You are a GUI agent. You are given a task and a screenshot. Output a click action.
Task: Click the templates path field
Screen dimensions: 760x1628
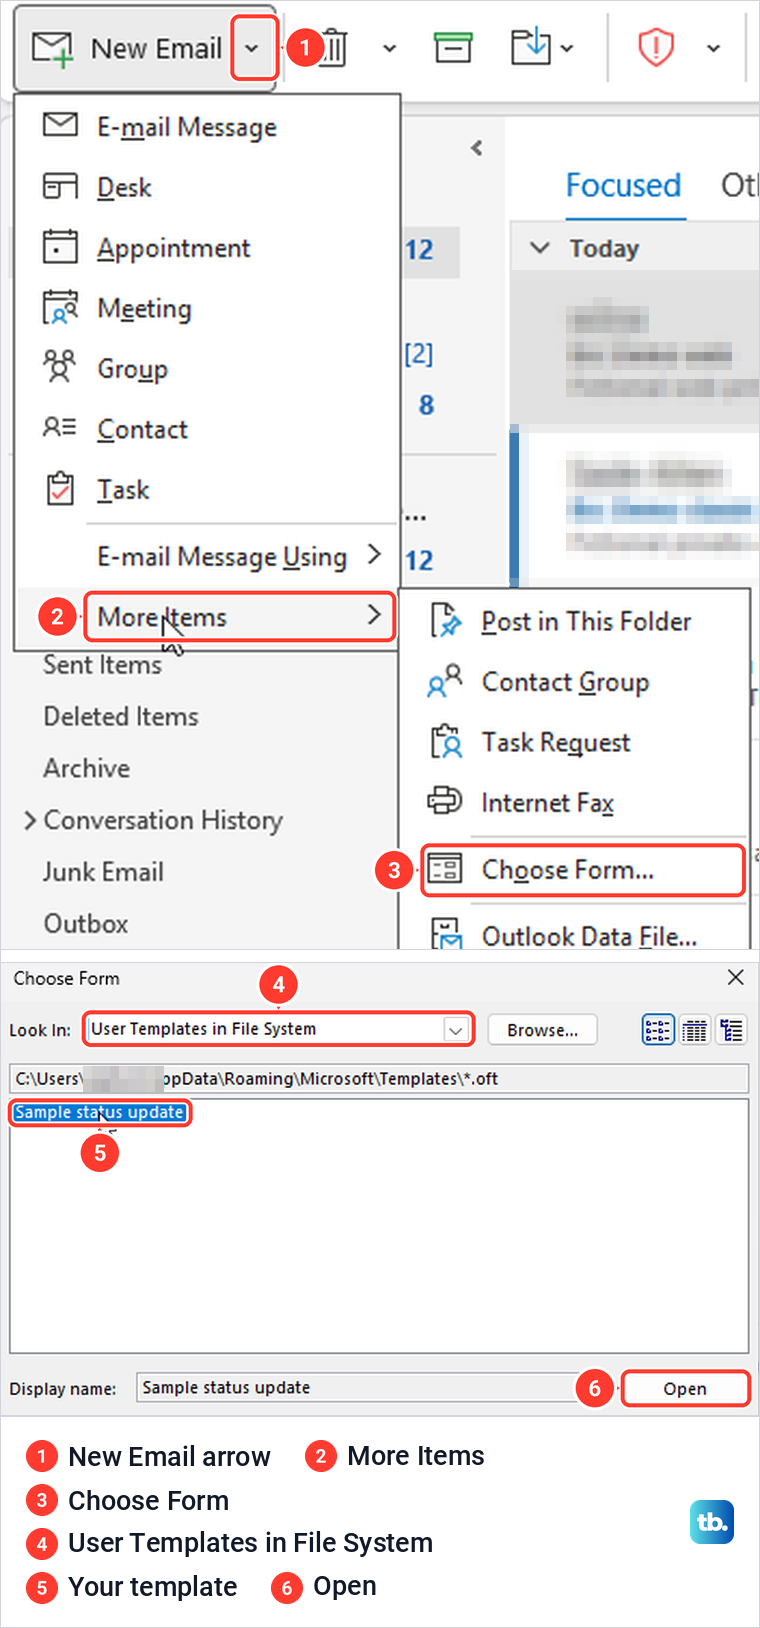point(379,1078)
